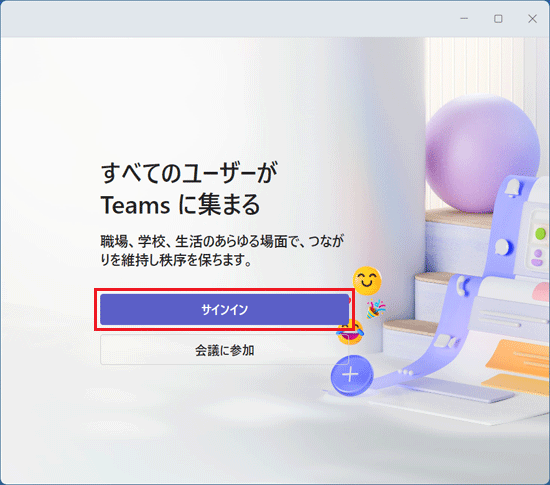
Task: Maximize the Teams window
Action: click(498, 19)
